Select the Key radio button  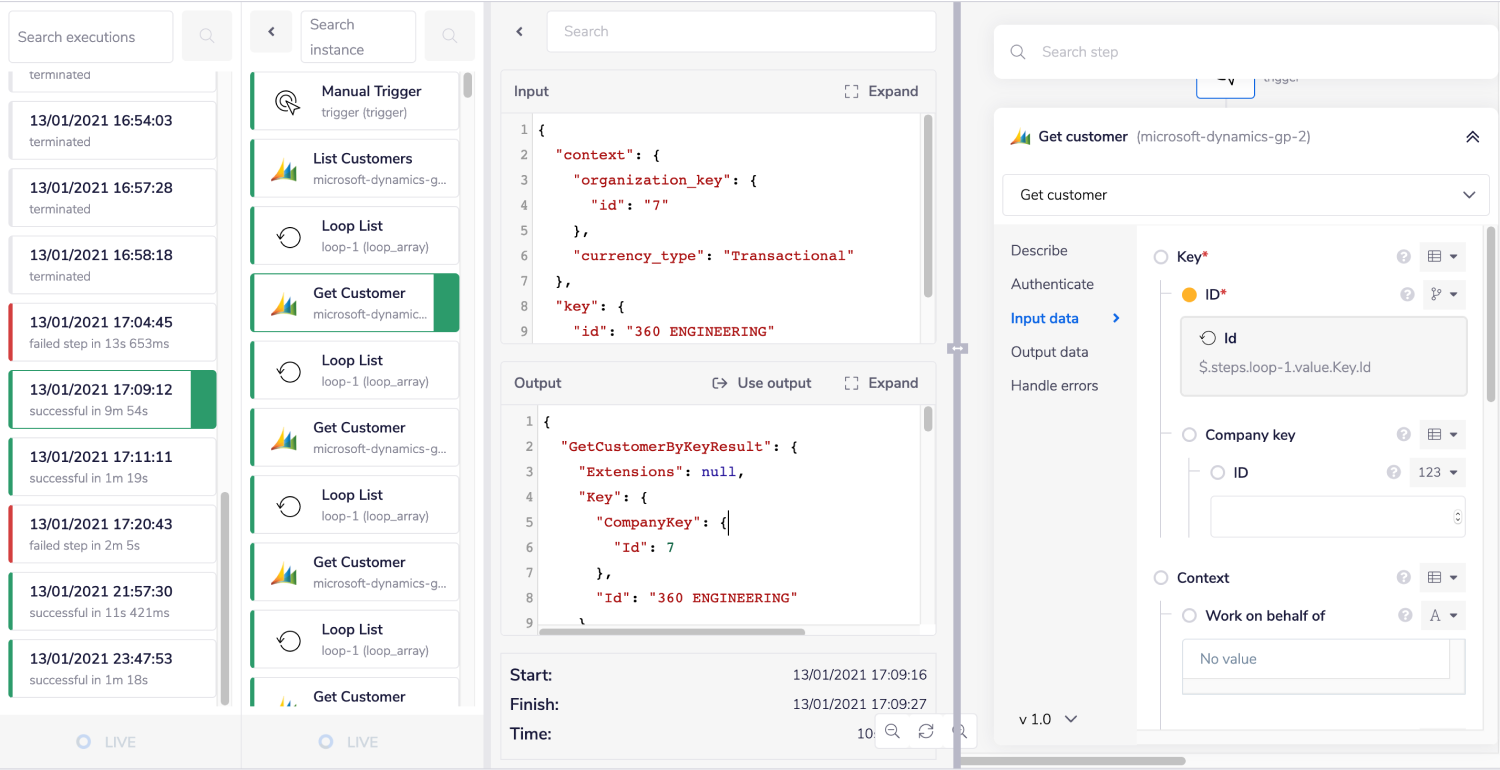click(1161, 257)
